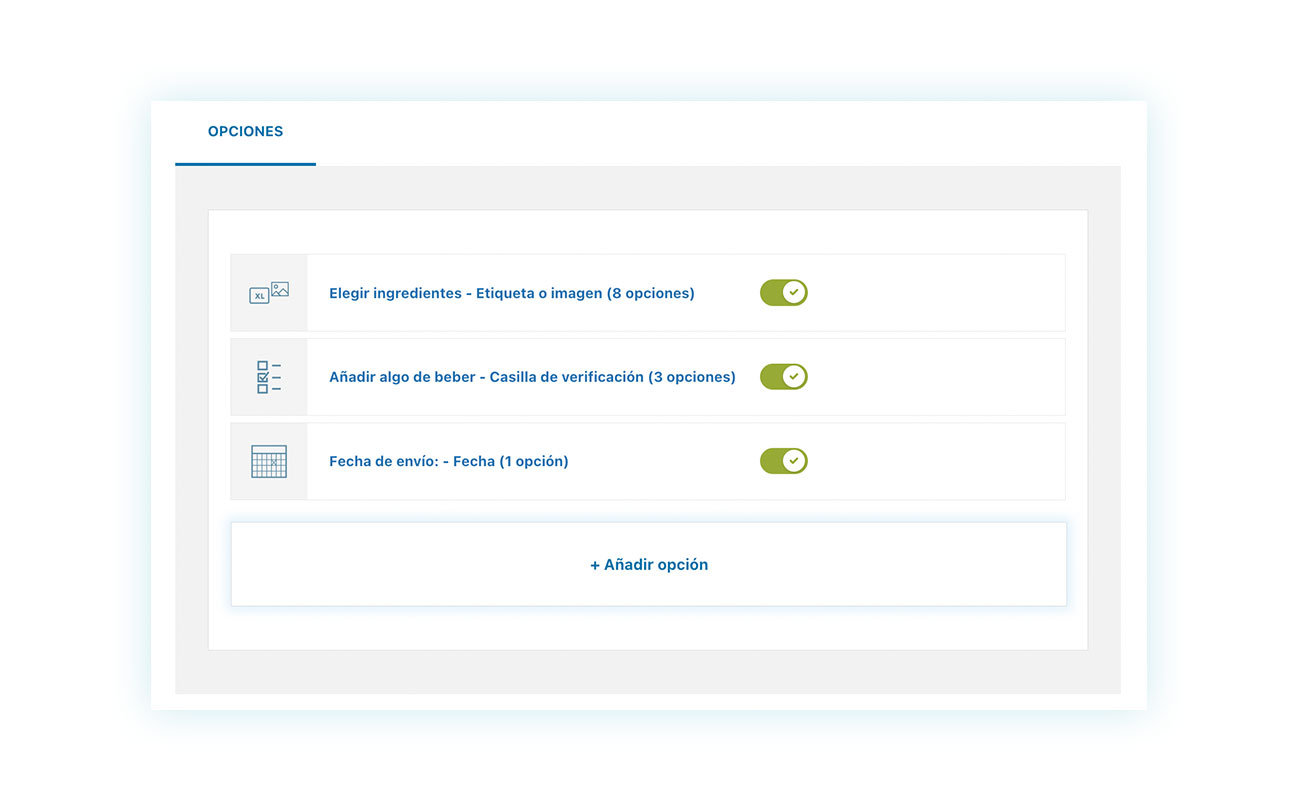Click the ticked box inside the checklist icon
Viewport: 1300px width, 811px height.
[263, 377]
